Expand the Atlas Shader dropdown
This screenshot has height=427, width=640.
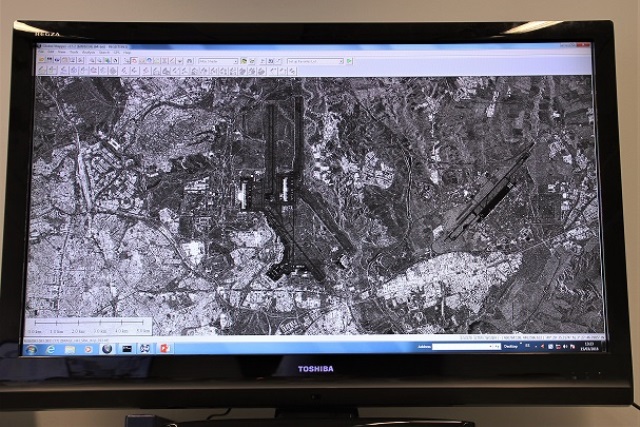(x=236, y=61)
